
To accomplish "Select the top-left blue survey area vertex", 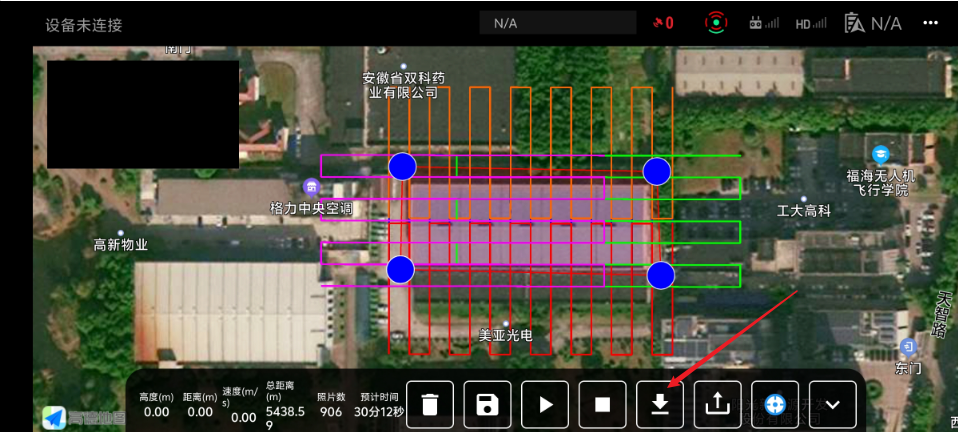I will click(402, 166).
